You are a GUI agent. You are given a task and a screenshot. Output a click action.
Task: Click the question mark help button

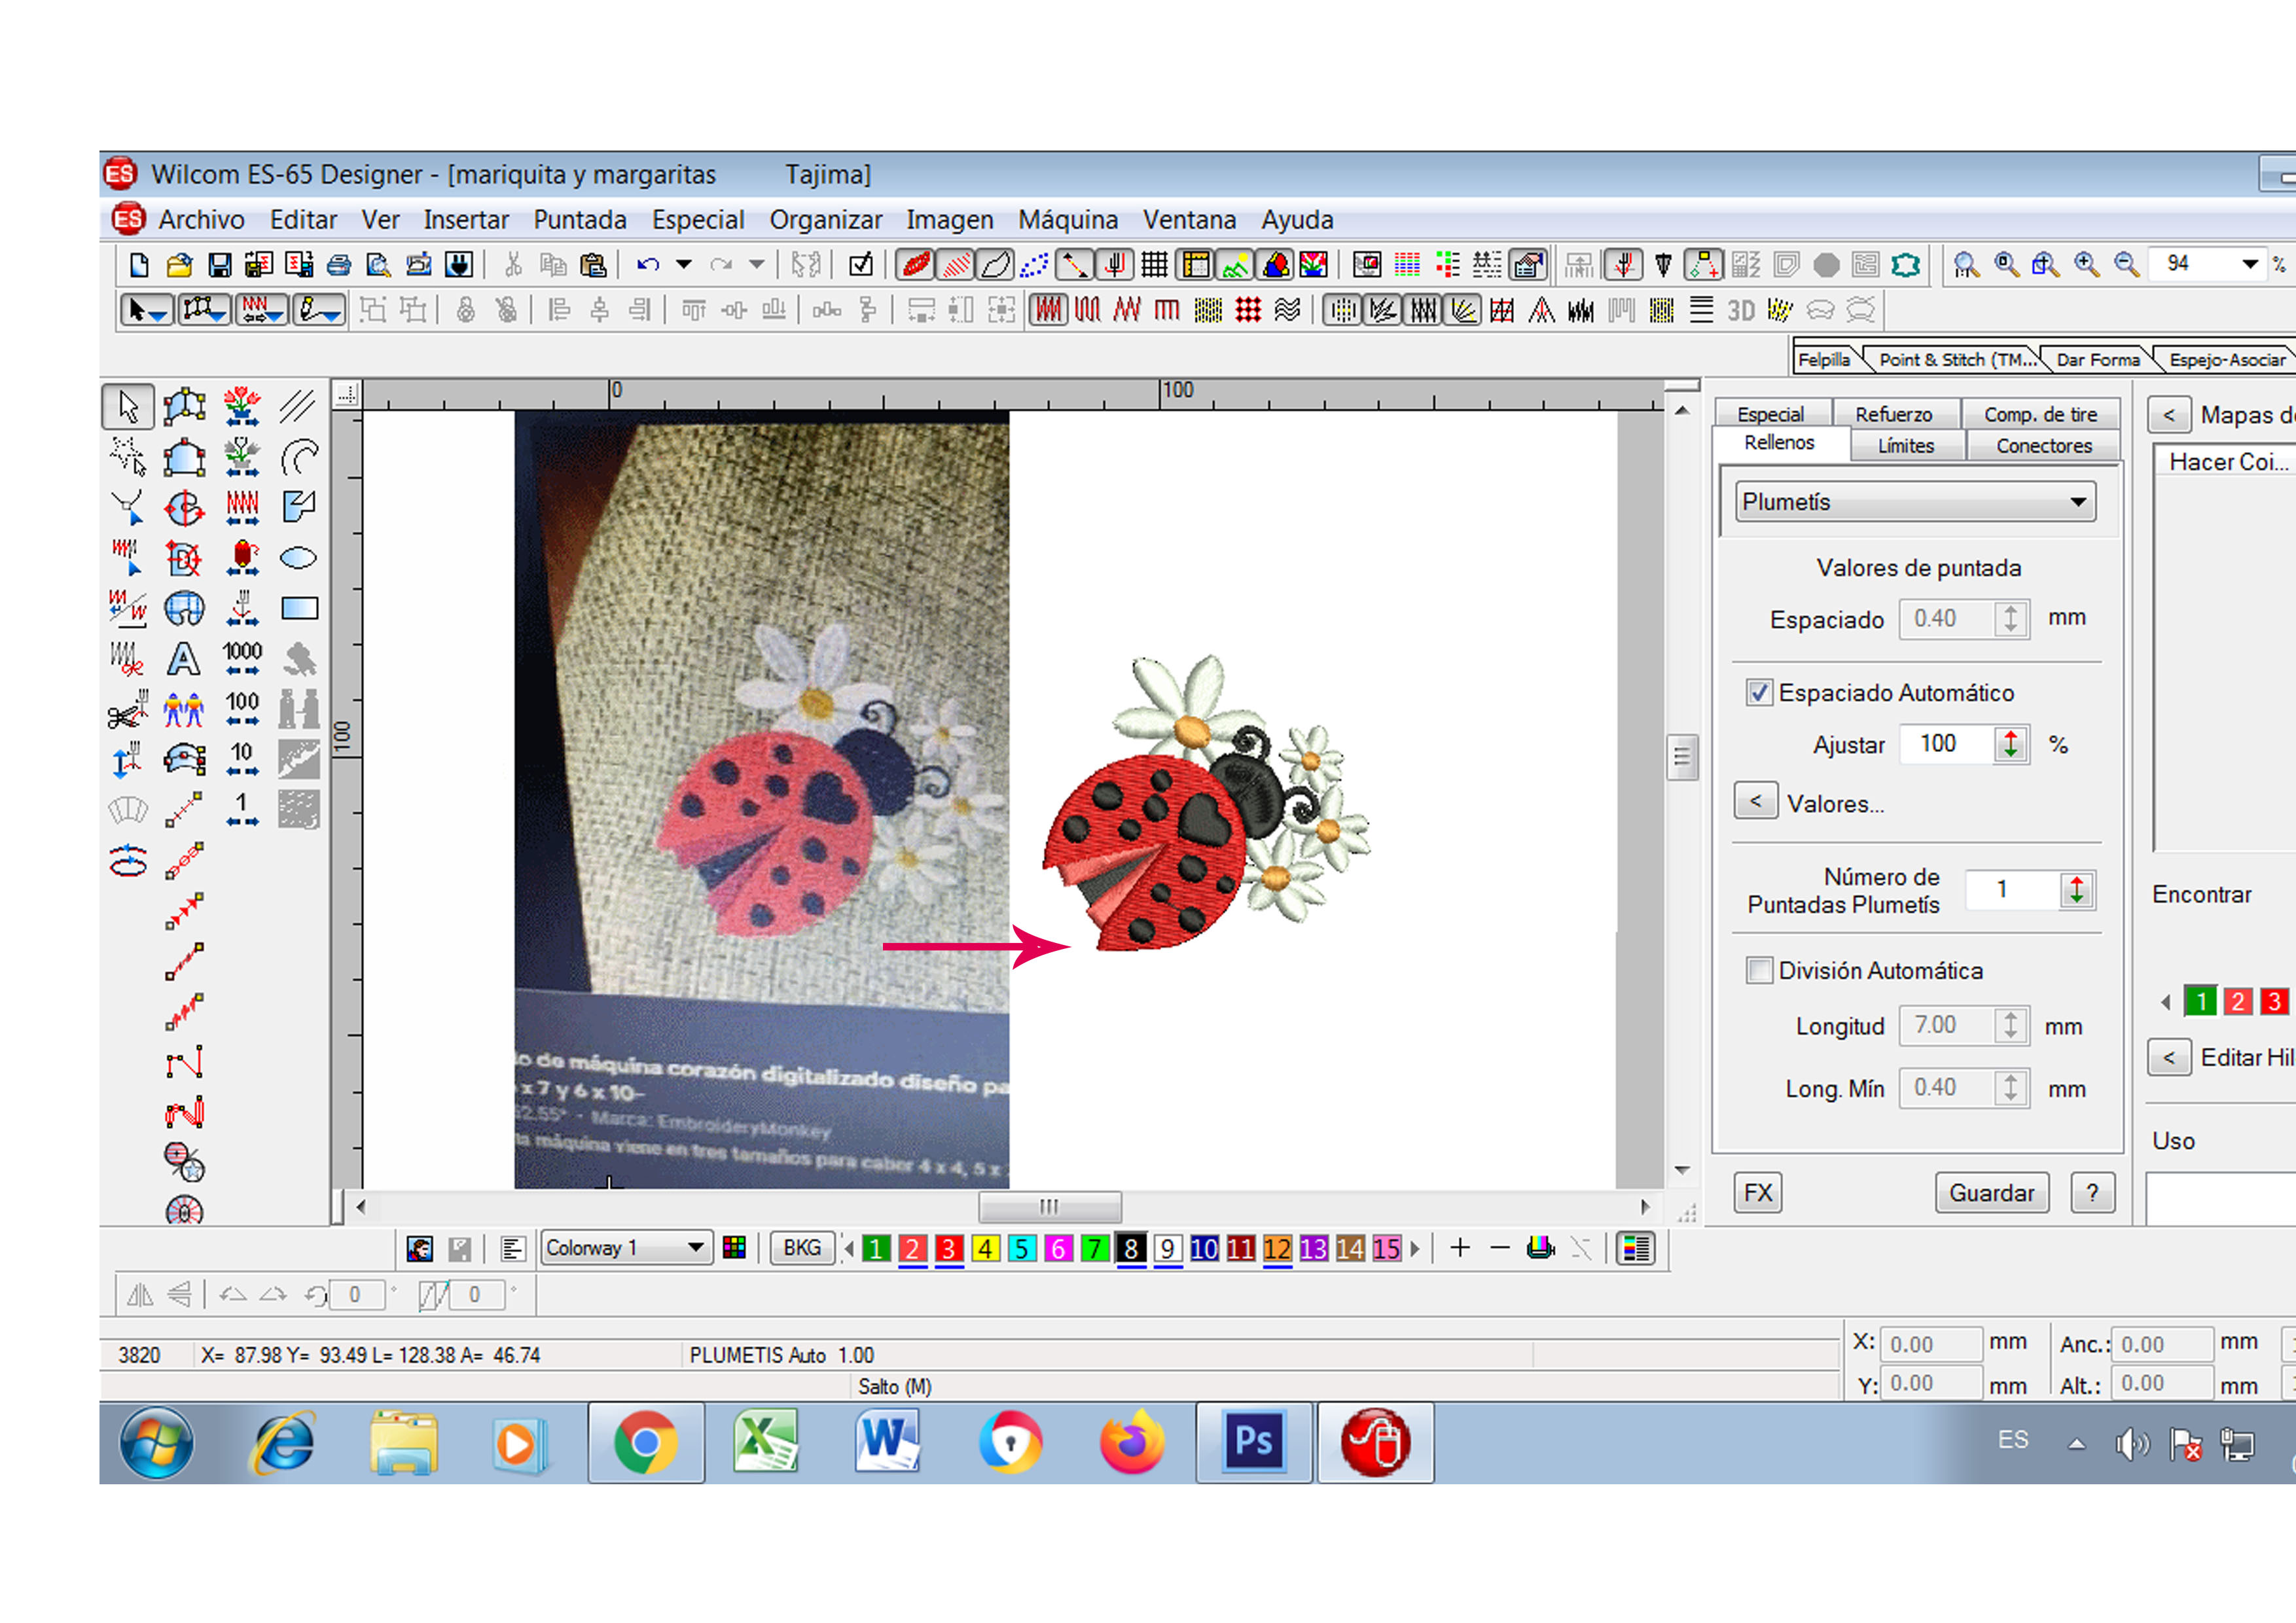click(x=2093, y=1193)
